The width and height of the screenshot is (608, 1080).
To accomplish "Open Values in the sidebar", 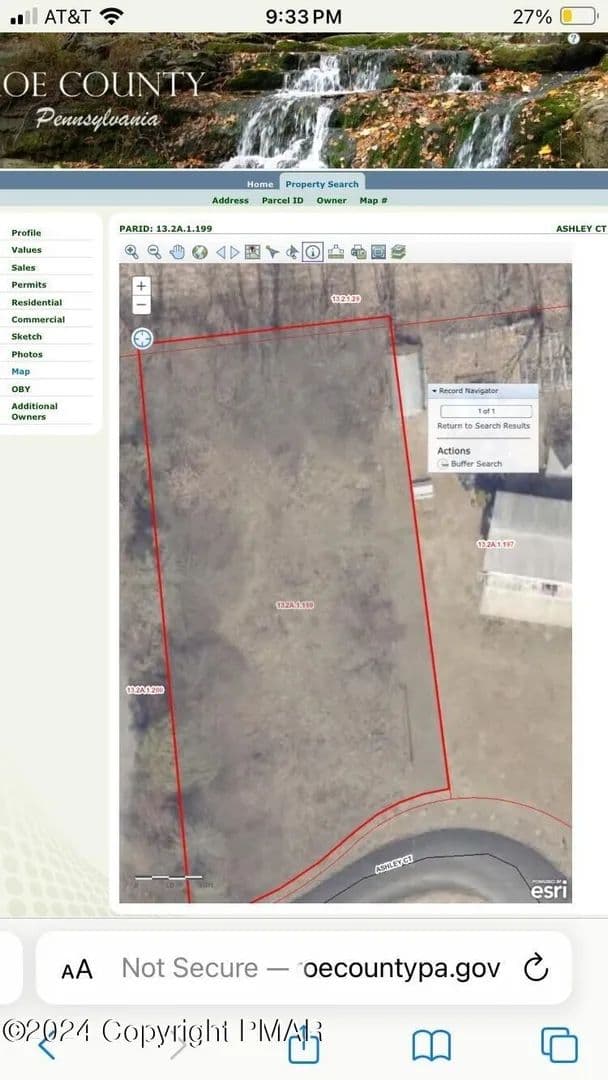I will coord(26,250).
